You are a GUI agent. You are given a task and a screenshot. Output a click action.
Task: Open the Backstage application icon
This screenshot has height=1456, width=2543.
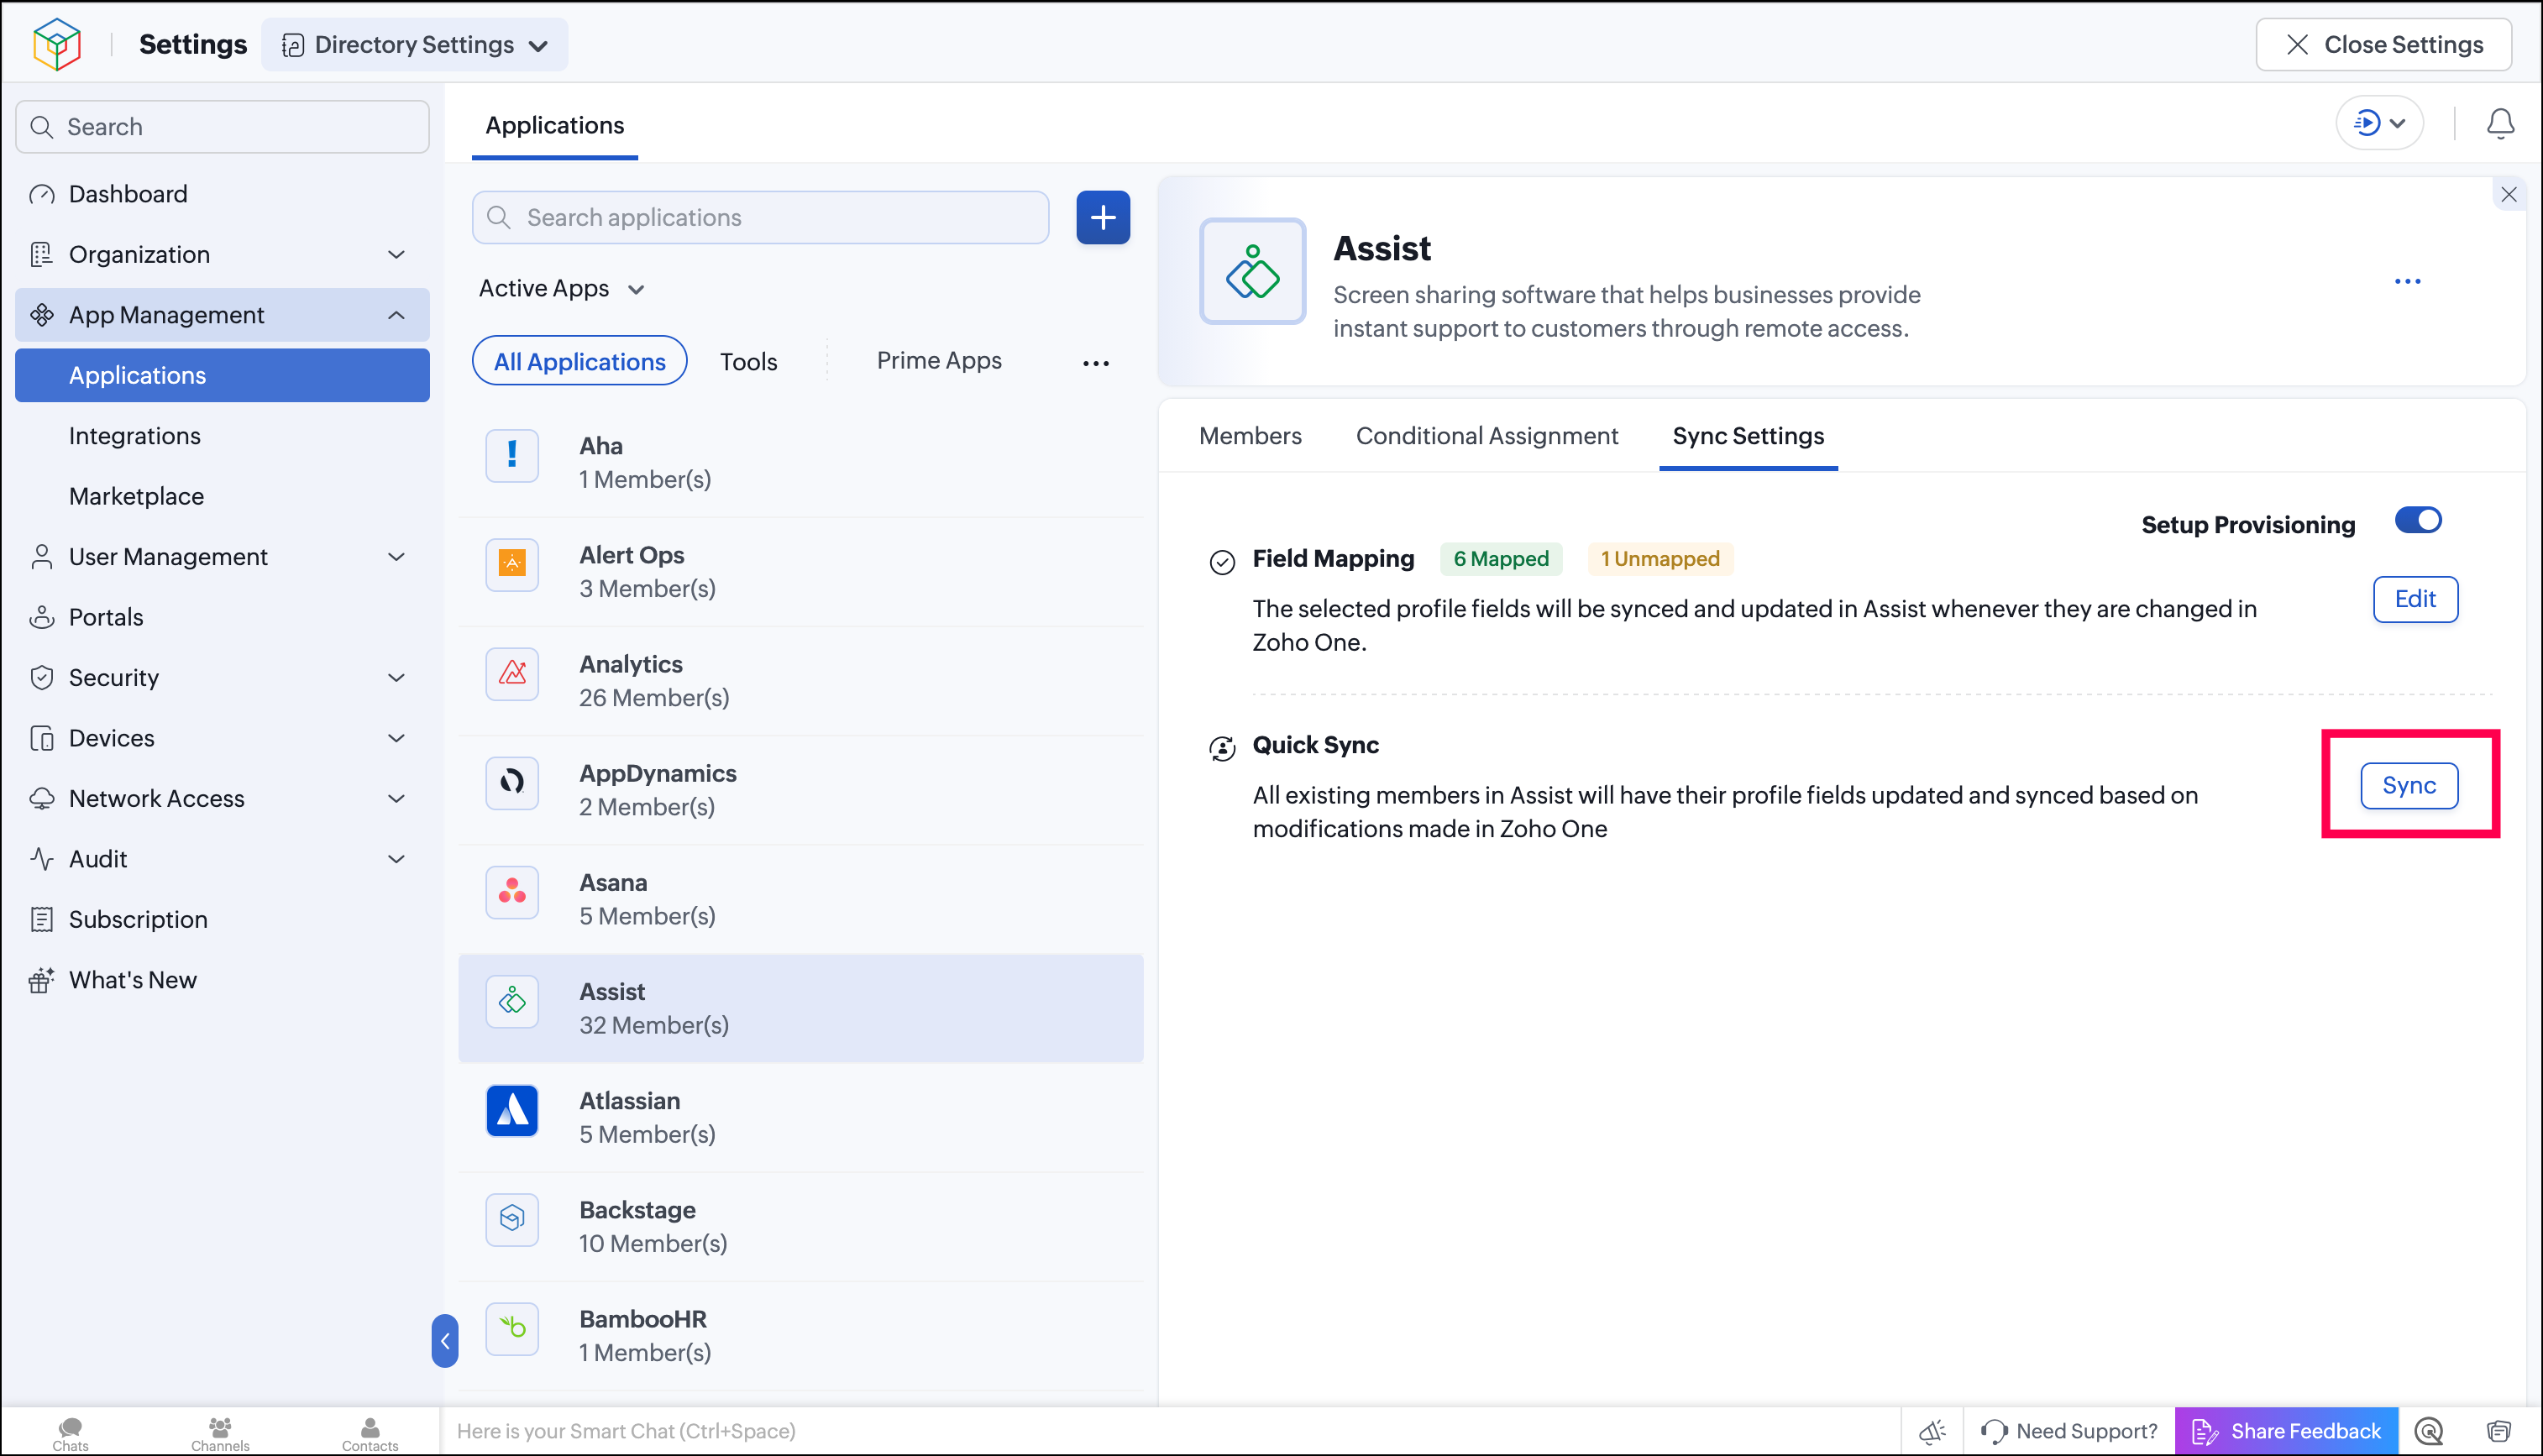pos(512,1219)
